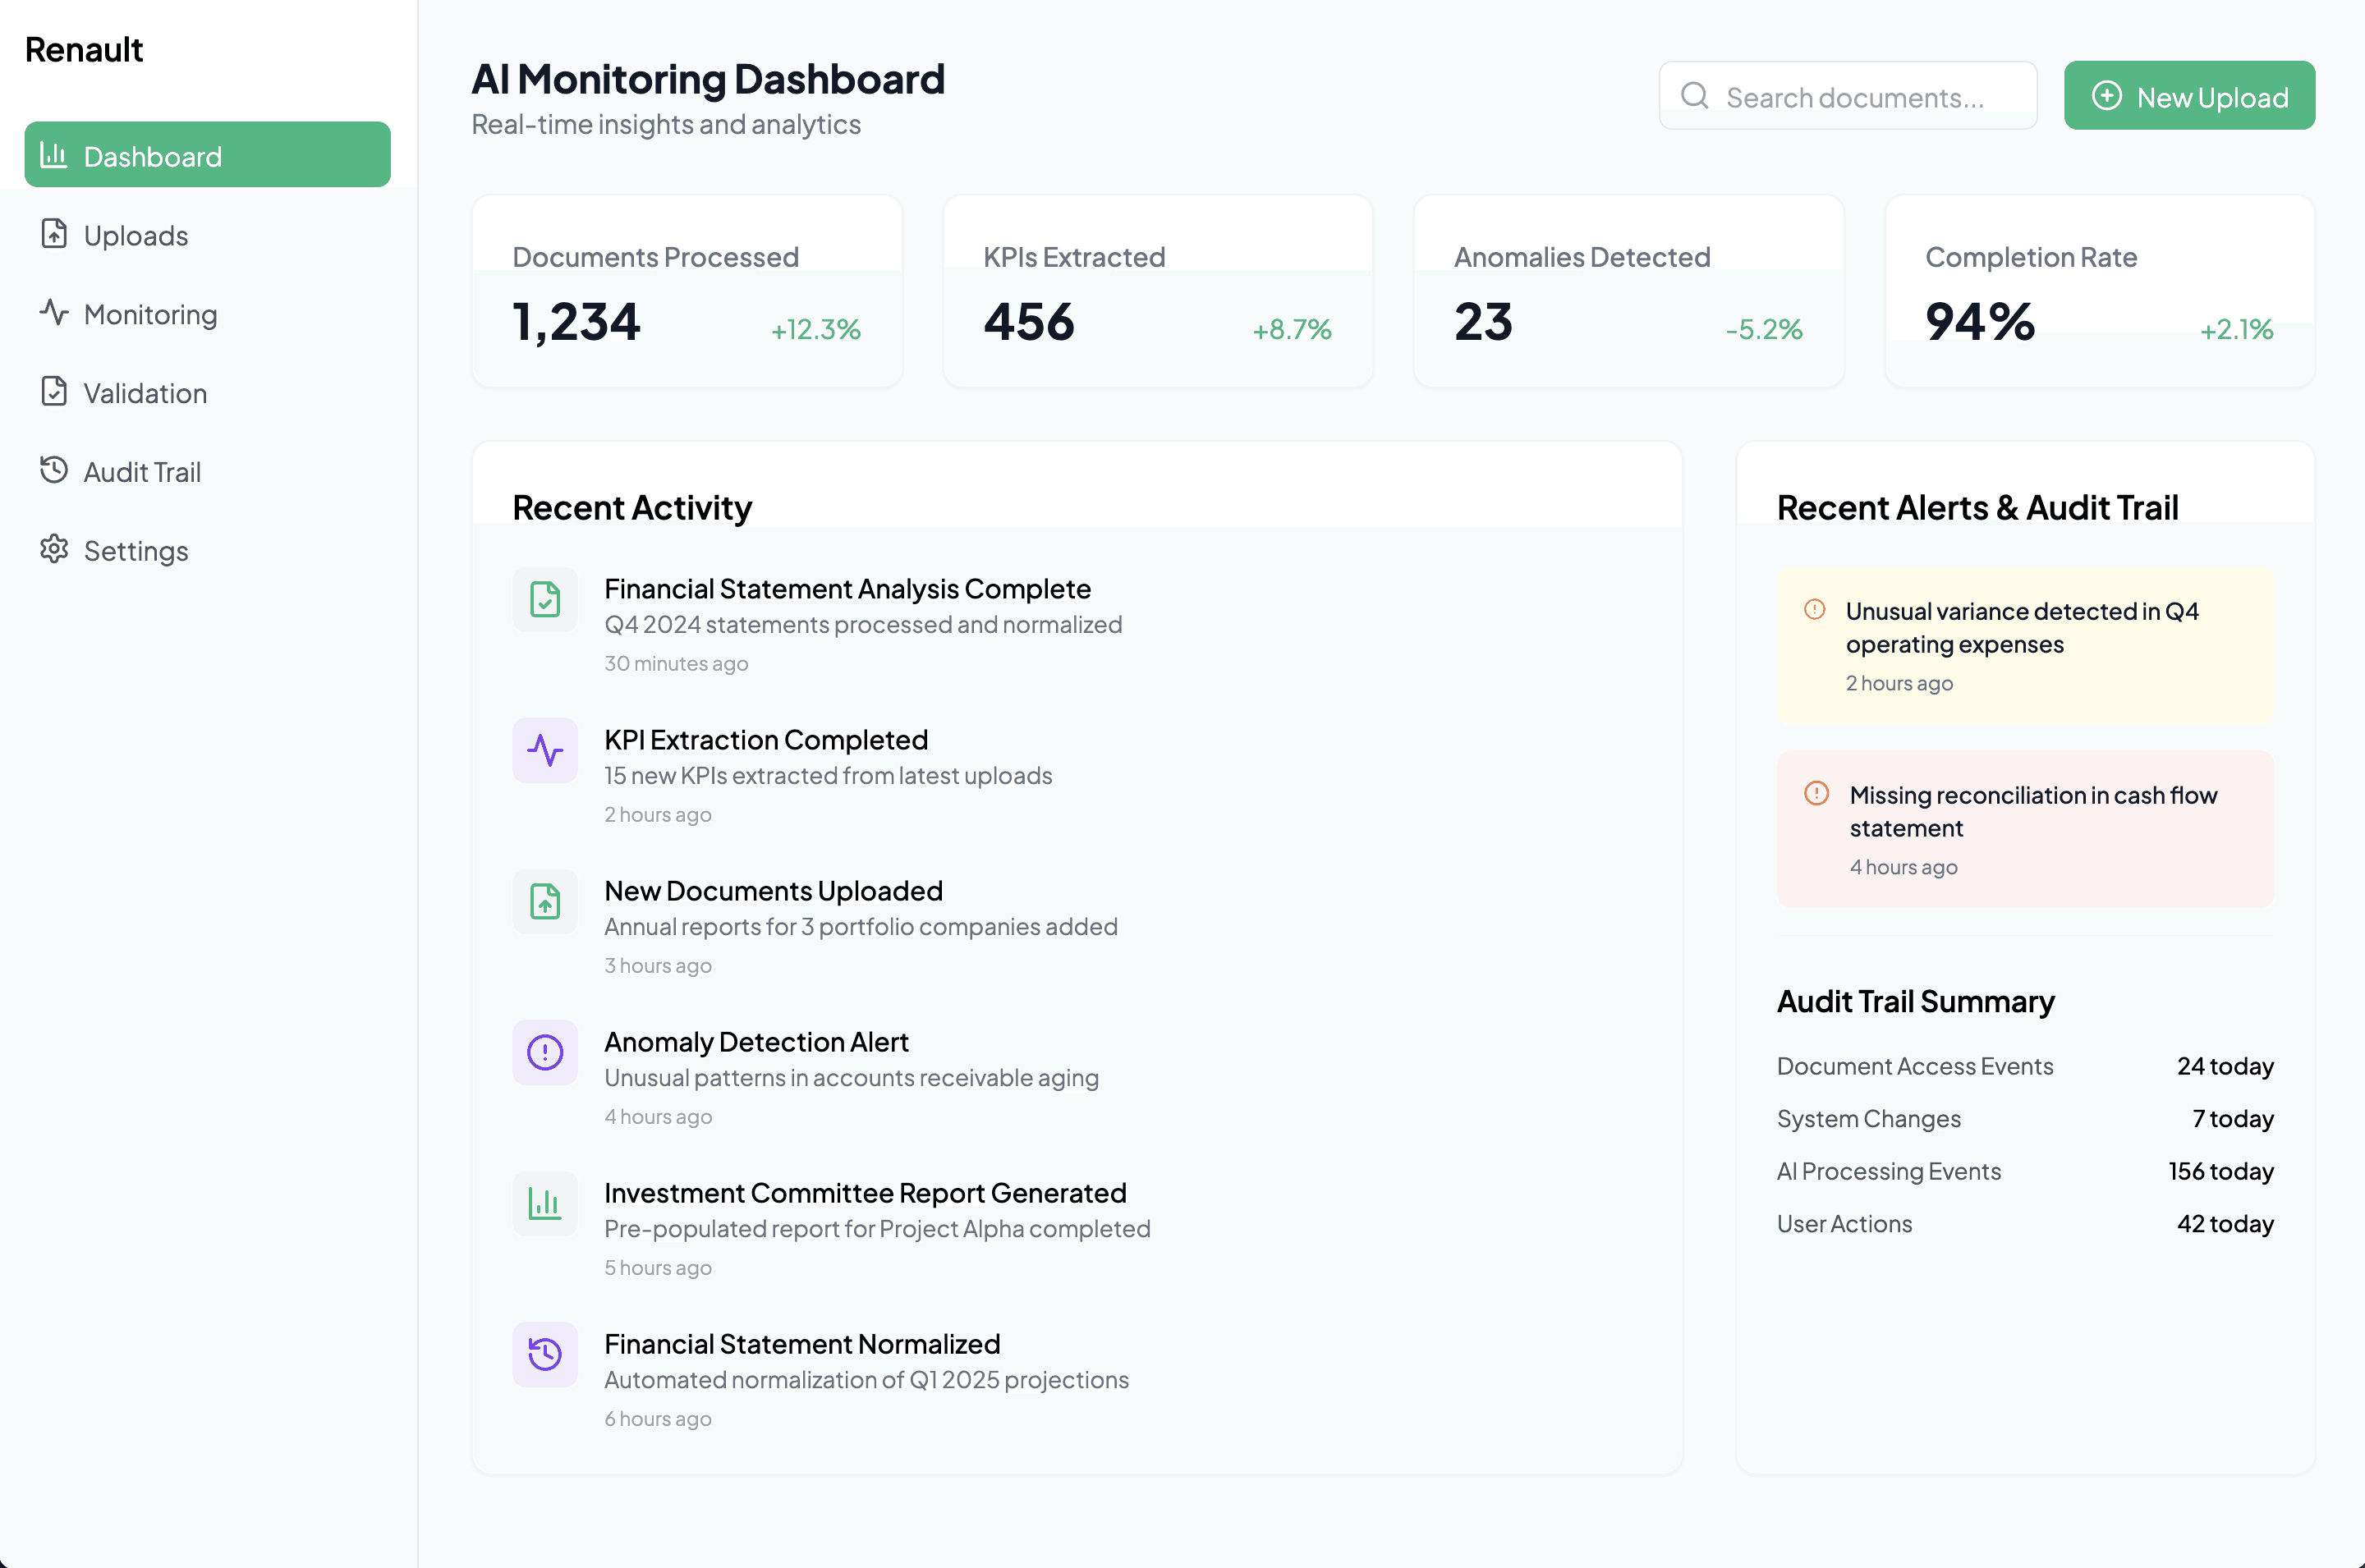Image resolution: width=2365 pixels, height=1568 pixels.
Task: Click the Settings gear icon
Action: pyautogui.click(x=54, y=549)
